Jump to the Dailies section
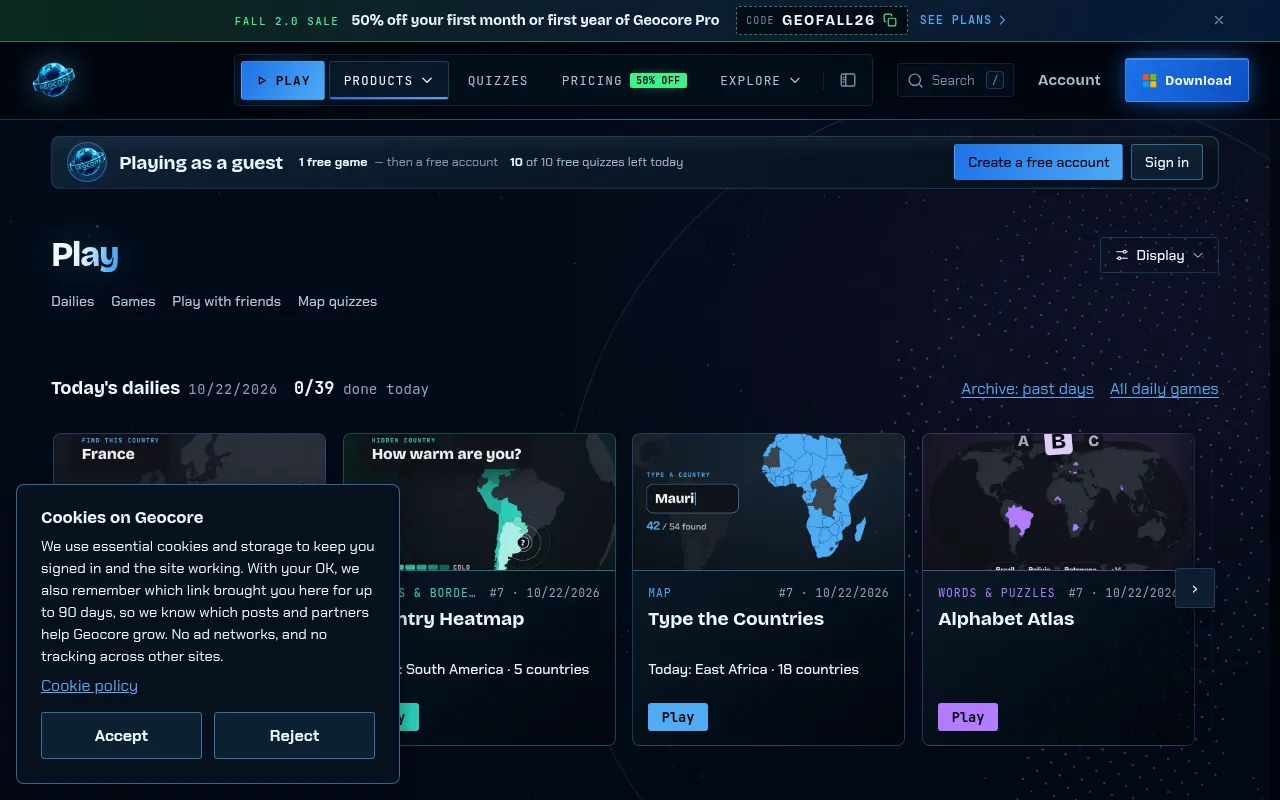The height and width of the screenshot is (800, 1280). [x=73, y=301]
